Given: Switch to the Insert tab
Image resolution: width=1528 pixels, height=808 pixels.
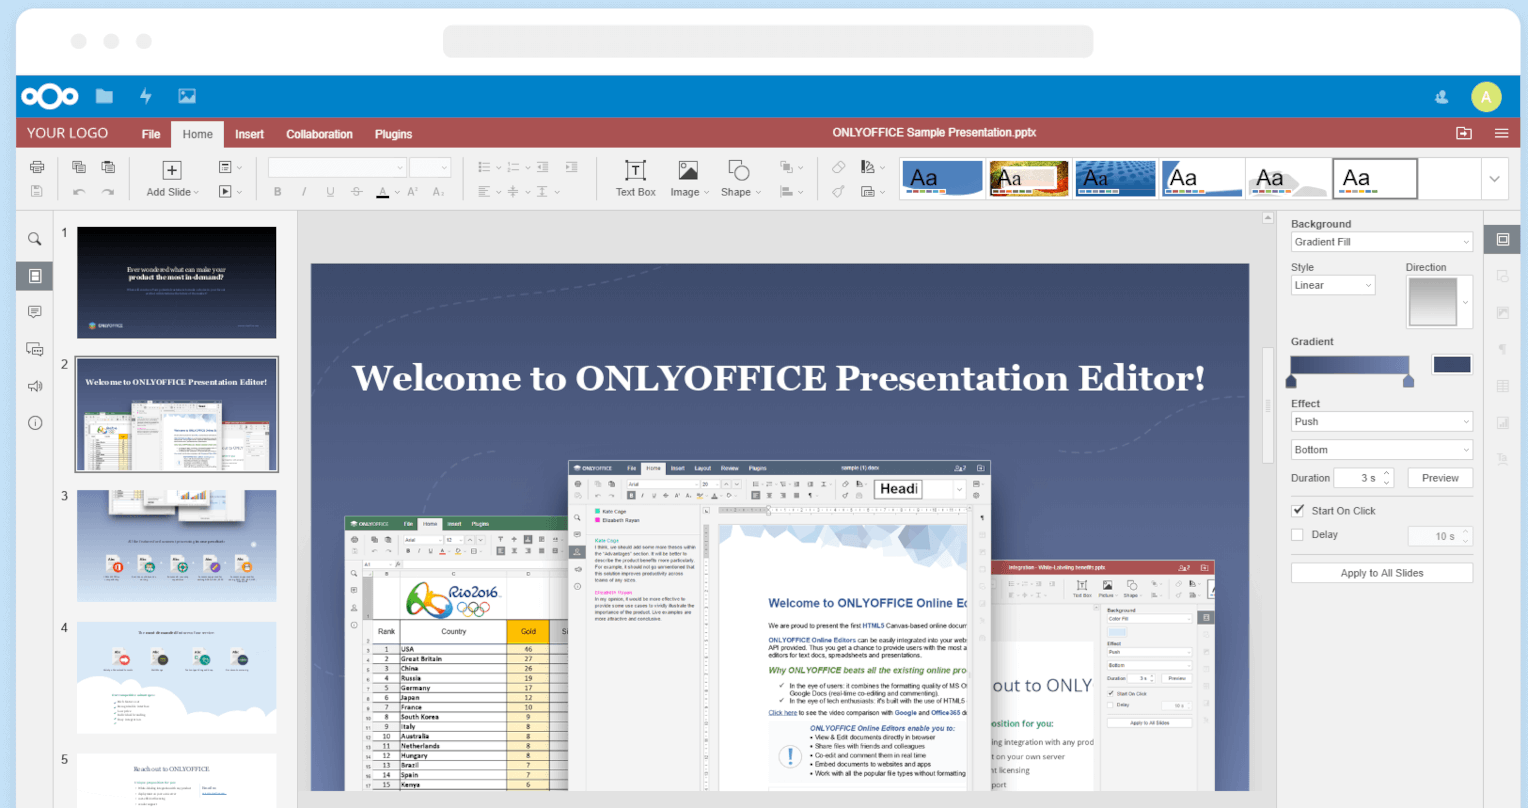Looking at the screenshot, I should coord(249,134).
